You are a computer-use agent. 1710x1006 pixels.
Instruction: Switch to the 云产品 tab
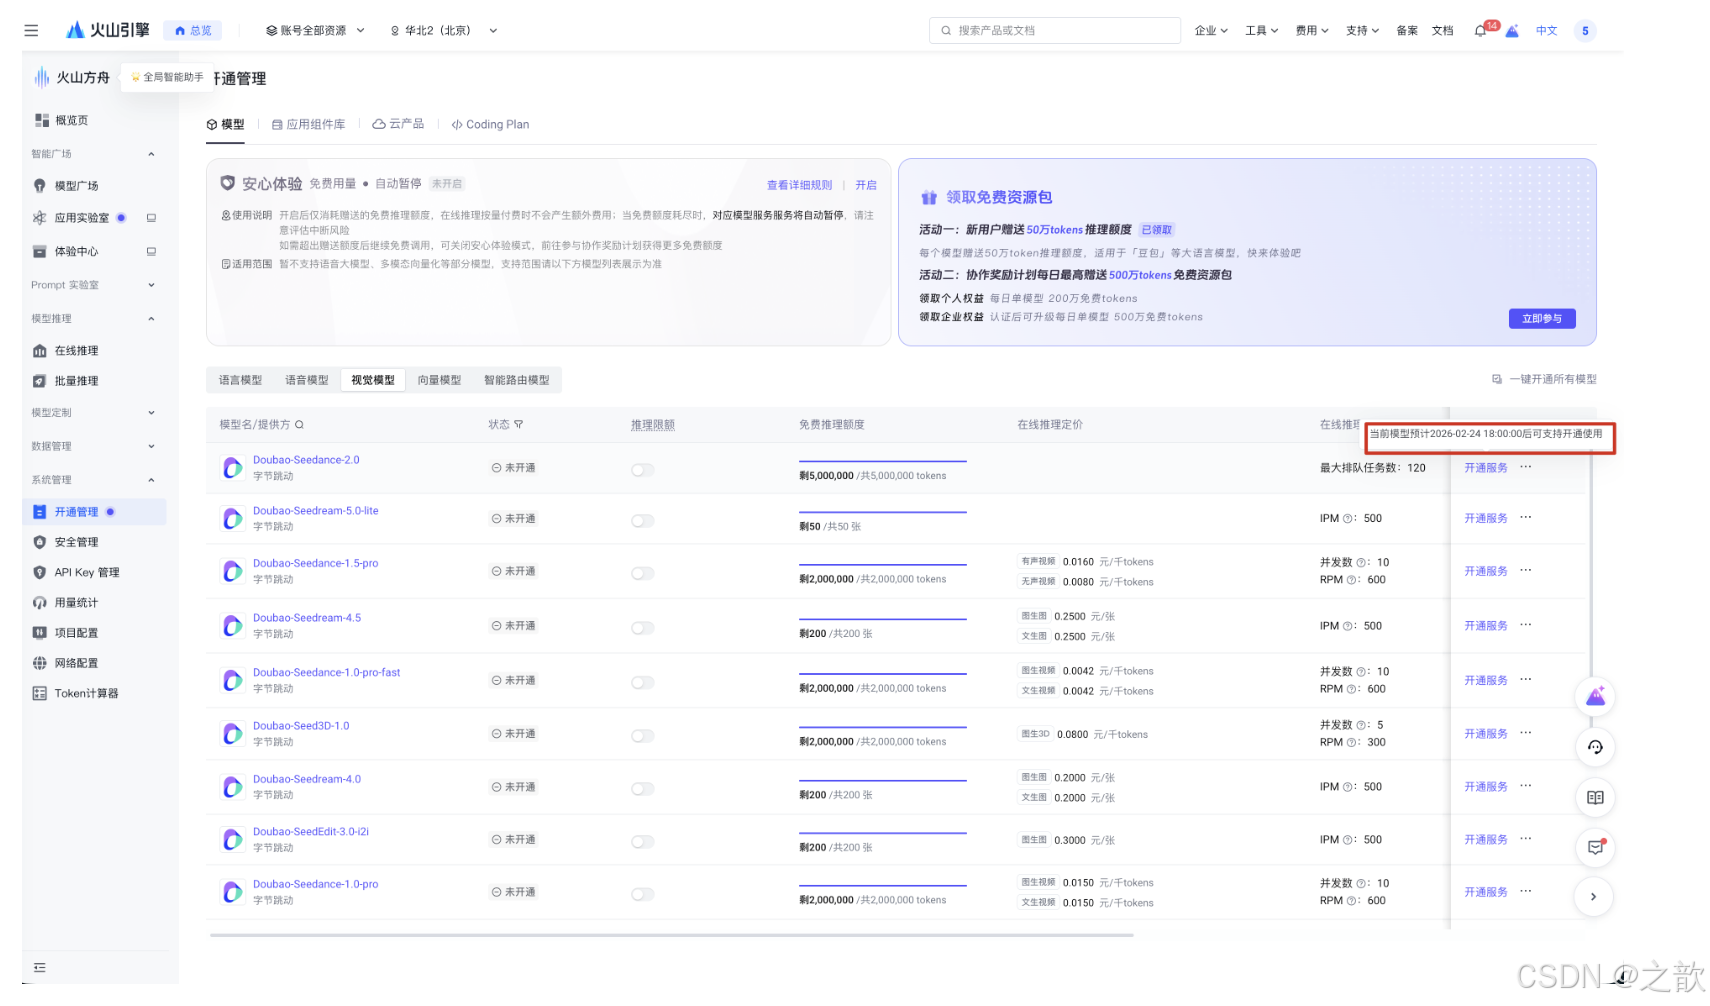point(398,124)
